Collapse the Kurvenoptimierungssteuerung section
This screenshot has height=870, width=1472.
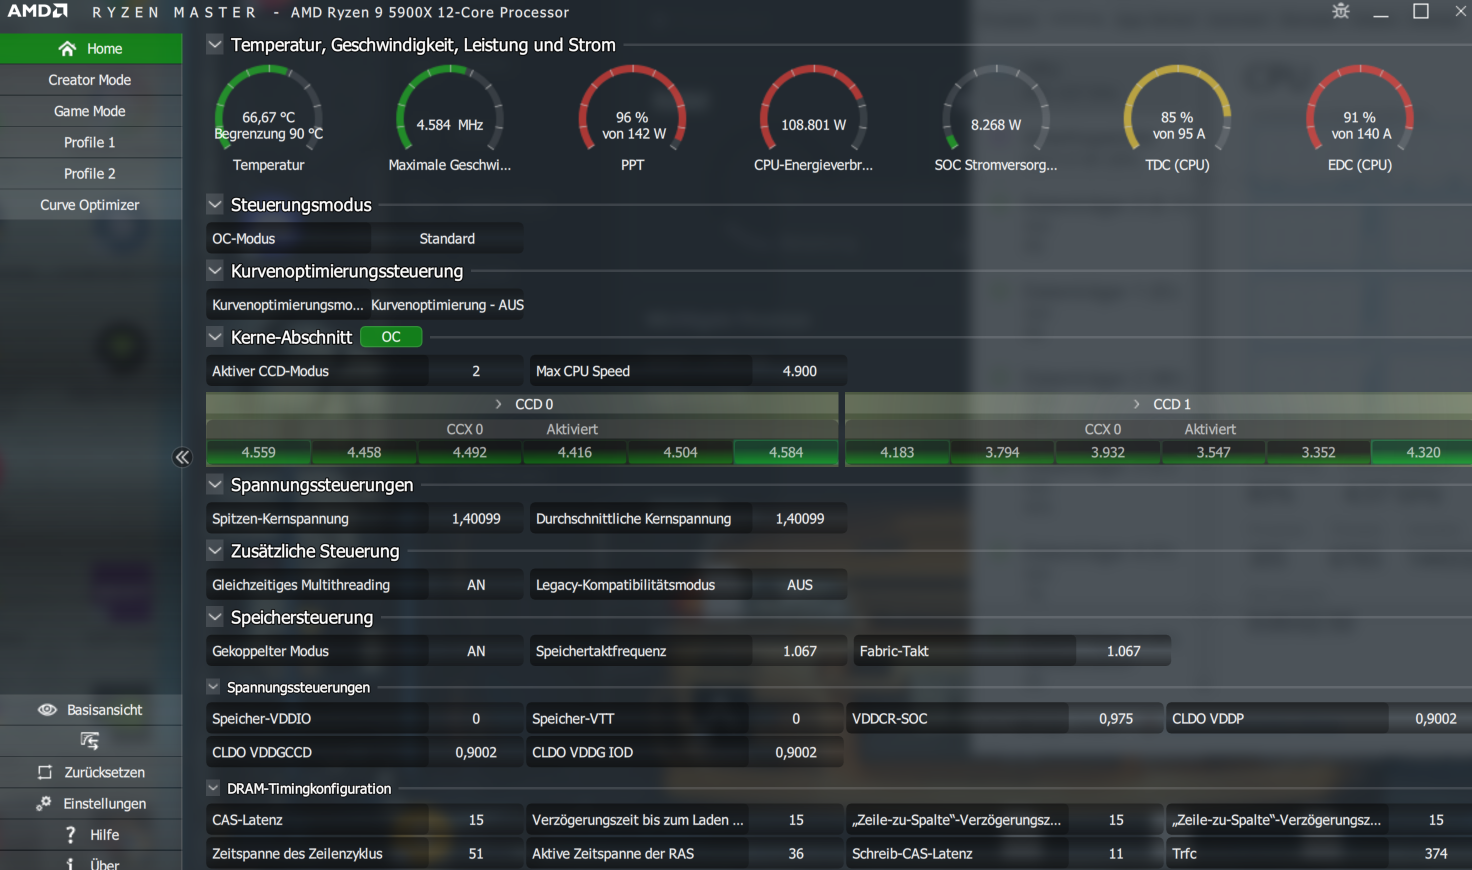(215, 270)
